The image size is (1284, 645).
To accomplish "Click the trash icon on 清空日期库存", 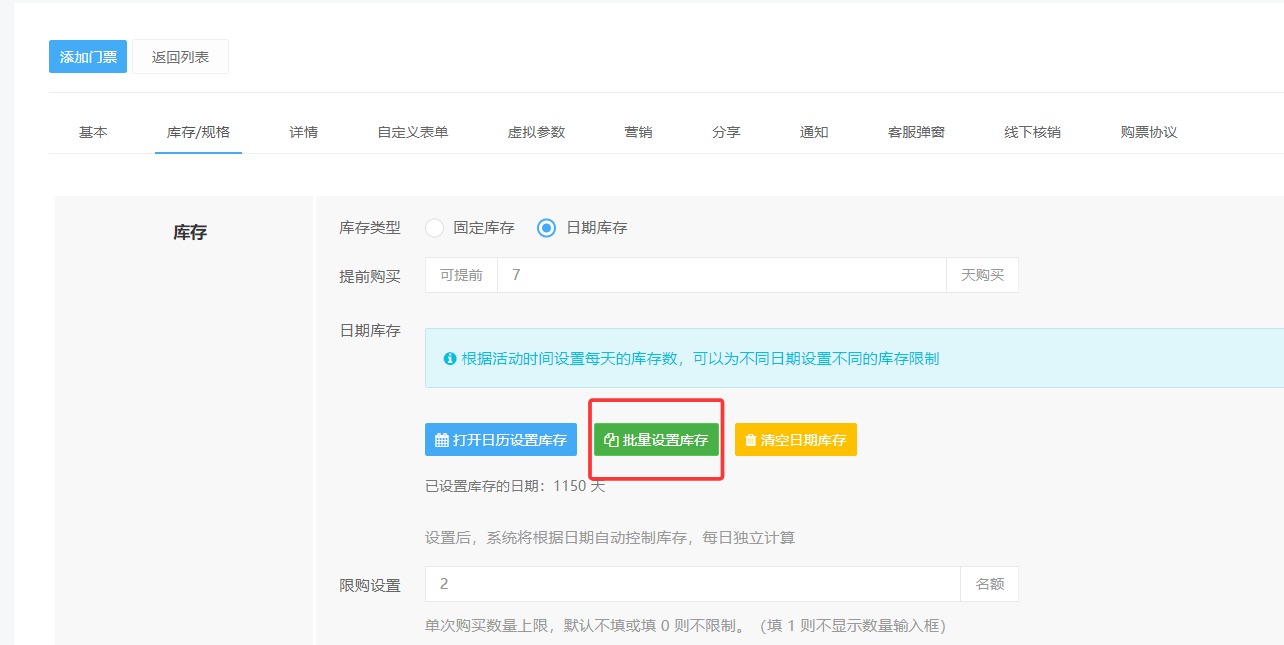I will coord(751,440).
